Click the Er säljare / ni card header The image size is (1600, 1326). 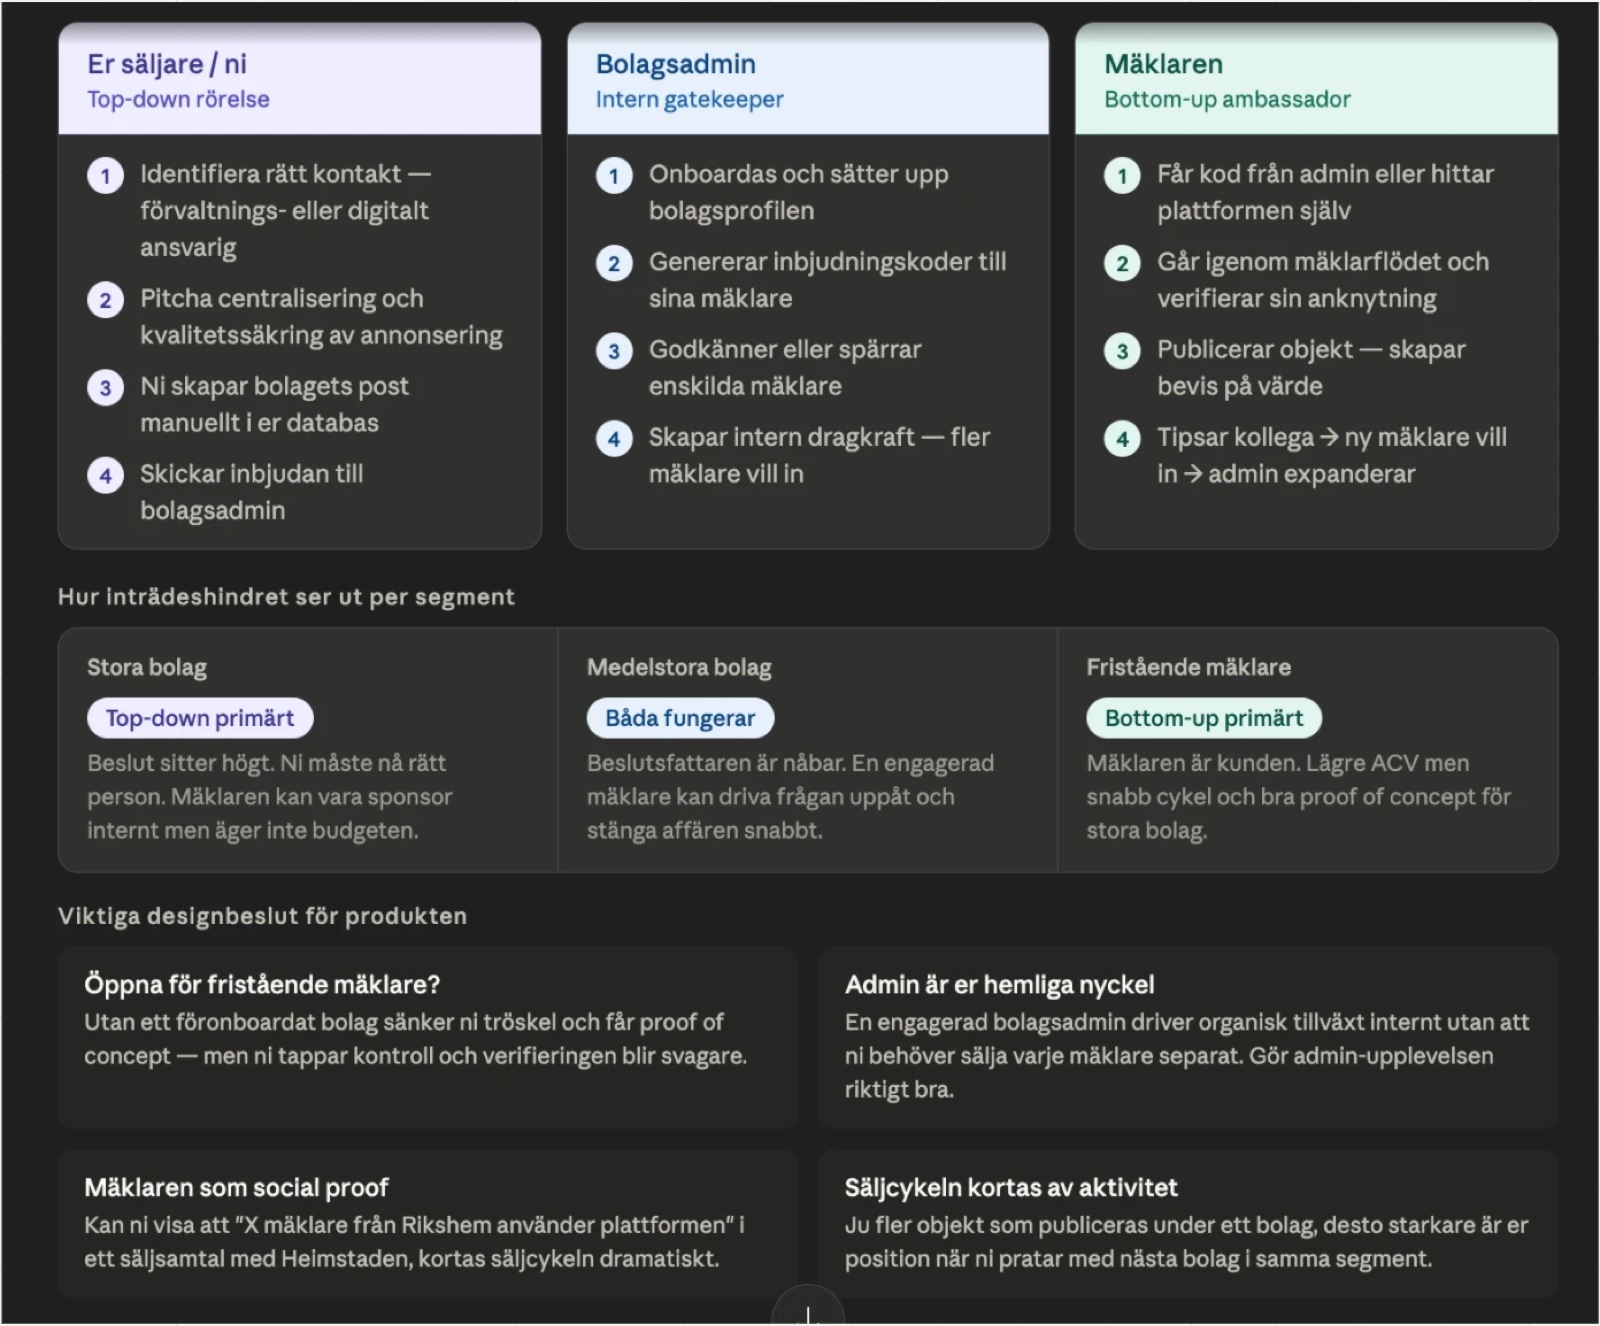300,80
